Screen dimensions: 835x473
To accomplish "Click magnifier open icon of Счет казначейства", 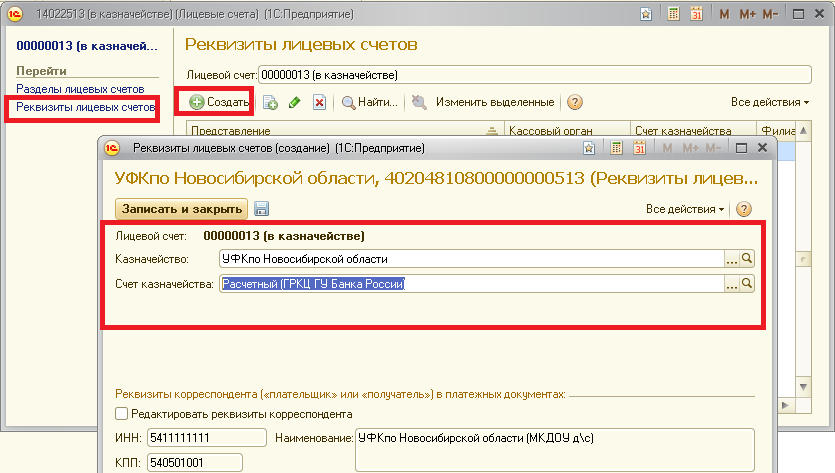I will click(x=747, y=283).
